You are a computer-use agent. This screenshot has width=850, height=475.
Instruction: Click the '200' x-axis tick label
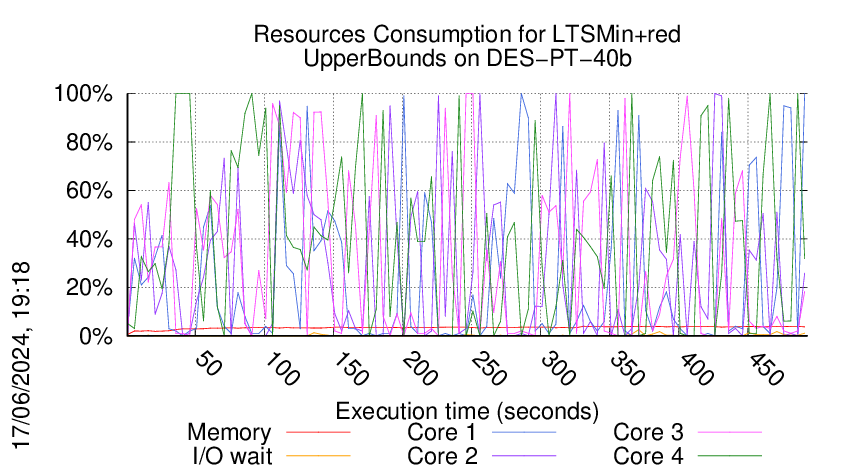point(420,369)
